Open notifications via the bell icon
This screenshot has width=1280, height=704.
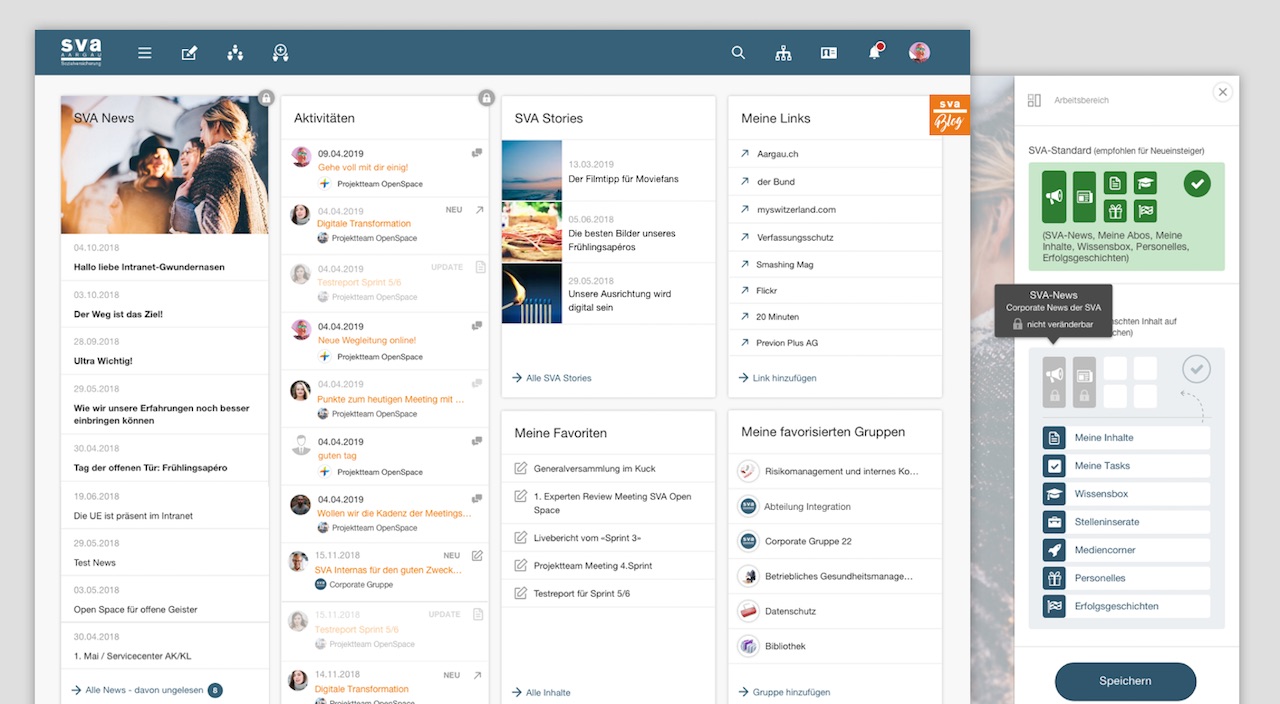[875, 52]
